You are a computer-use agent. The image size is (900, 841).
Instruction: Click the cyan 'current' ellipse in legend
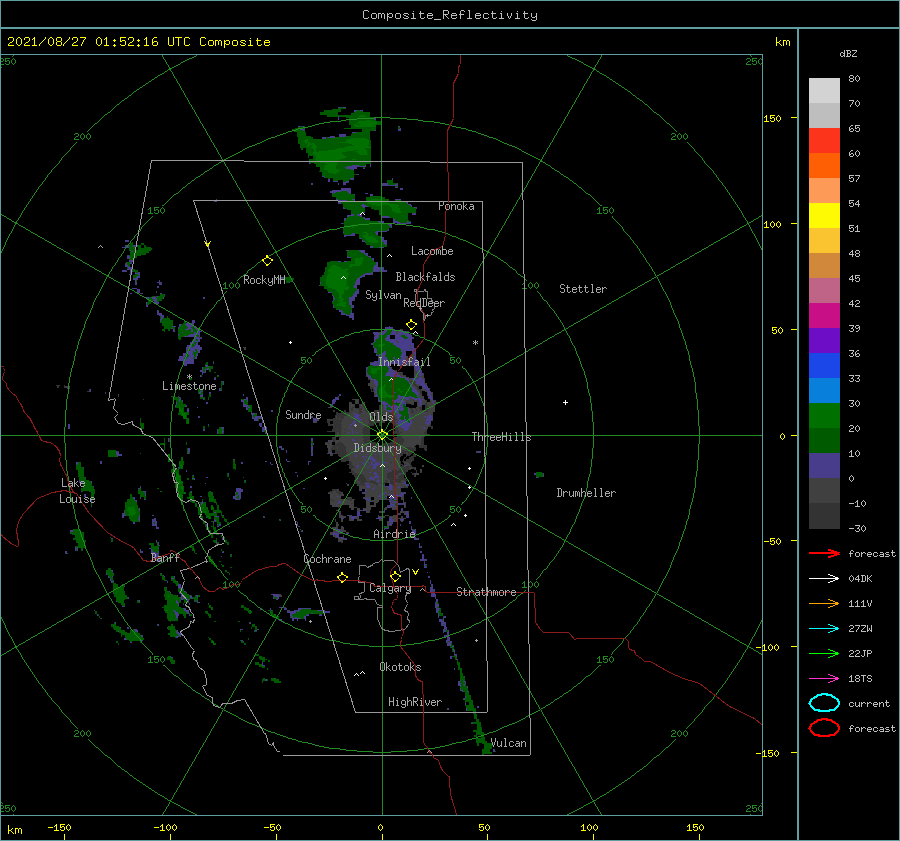[824, 703]
